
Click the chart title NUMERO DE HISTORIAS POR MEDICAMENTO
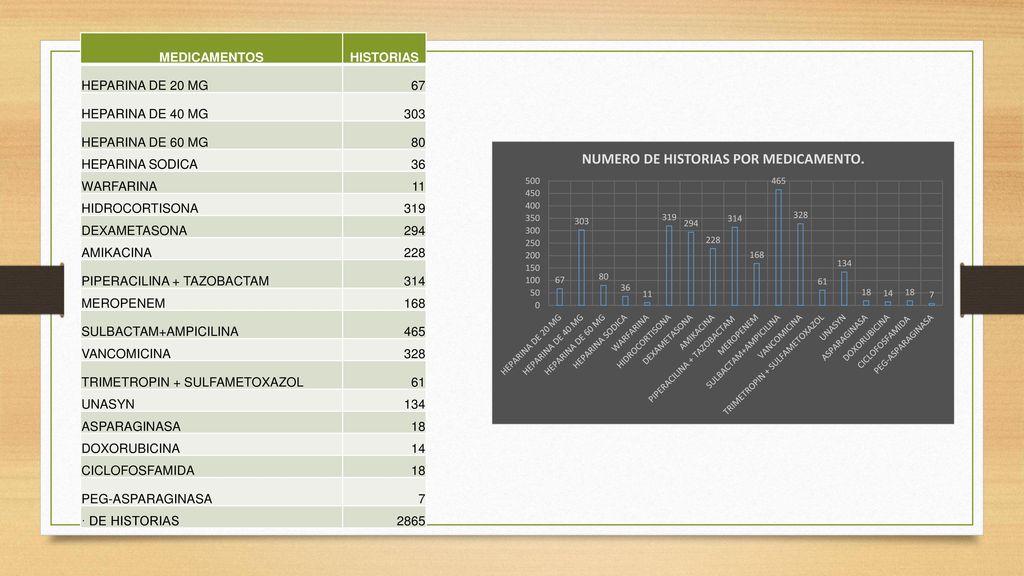(723, 159)
